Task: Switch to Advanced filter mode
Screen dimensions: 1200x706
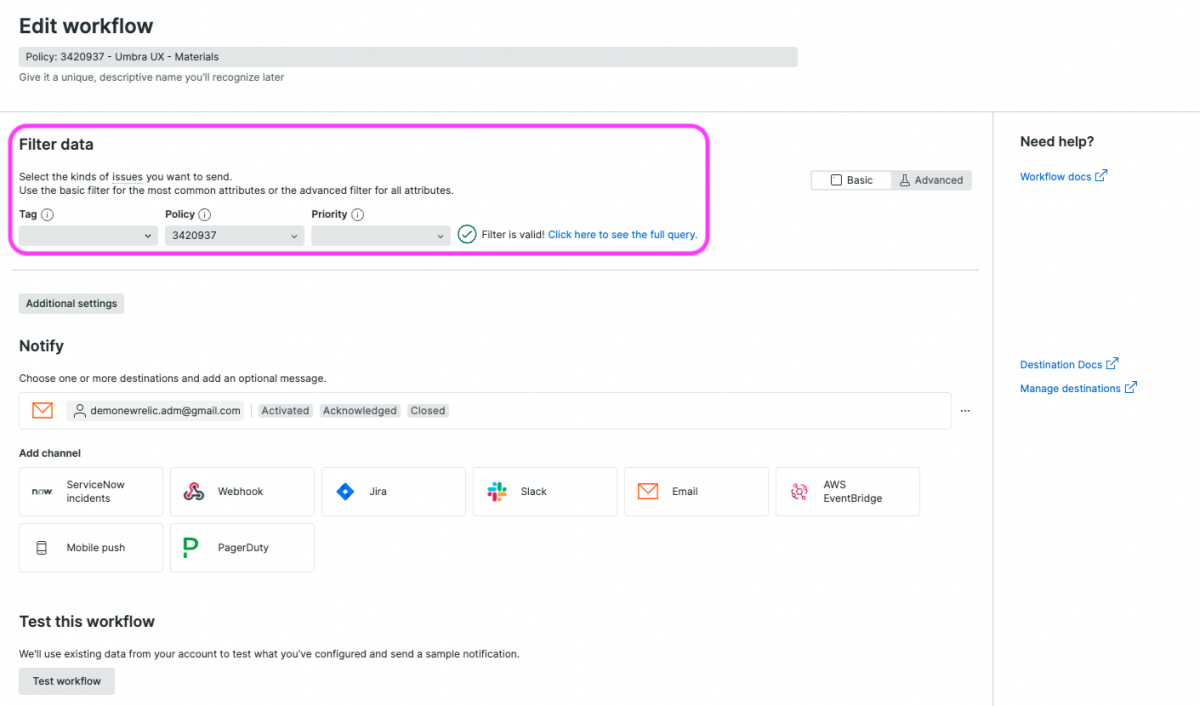Action: click(x=931, y=180)
